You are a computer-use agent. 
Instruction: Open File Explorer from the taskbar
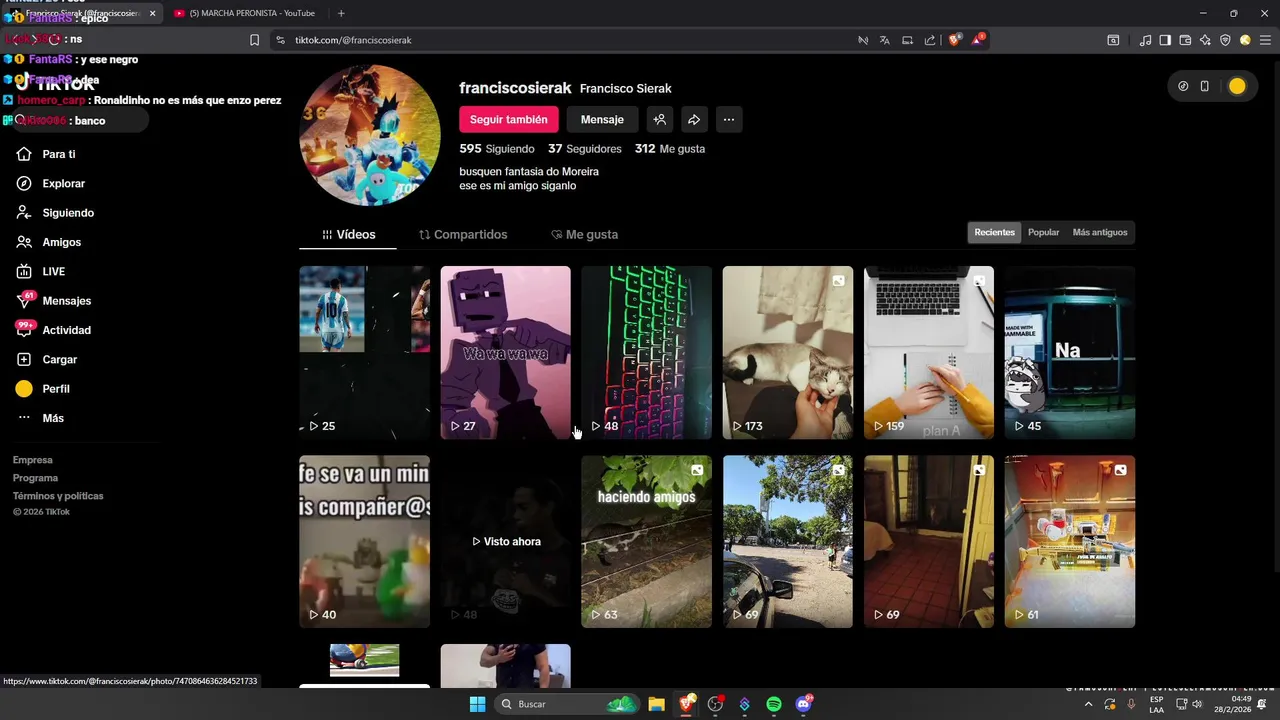tap(656, 704)
